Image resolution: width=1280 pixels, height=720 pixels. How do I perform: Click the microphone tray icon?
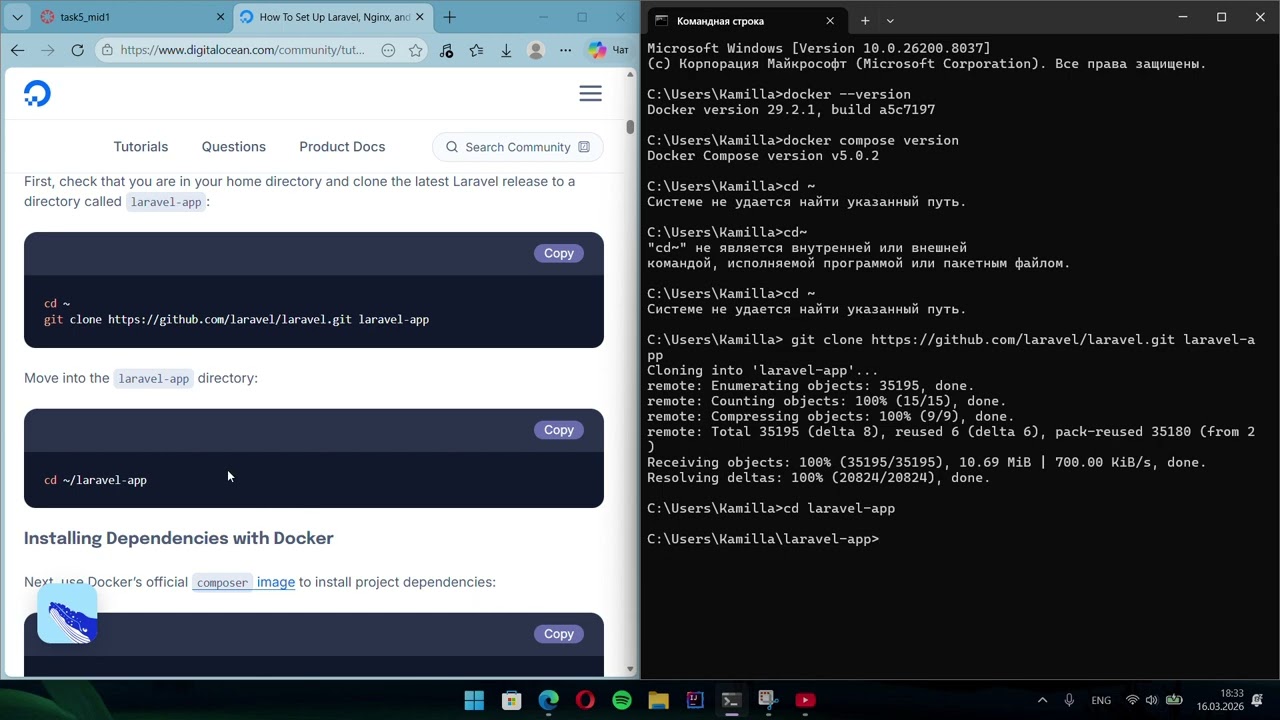point(1069,700)
